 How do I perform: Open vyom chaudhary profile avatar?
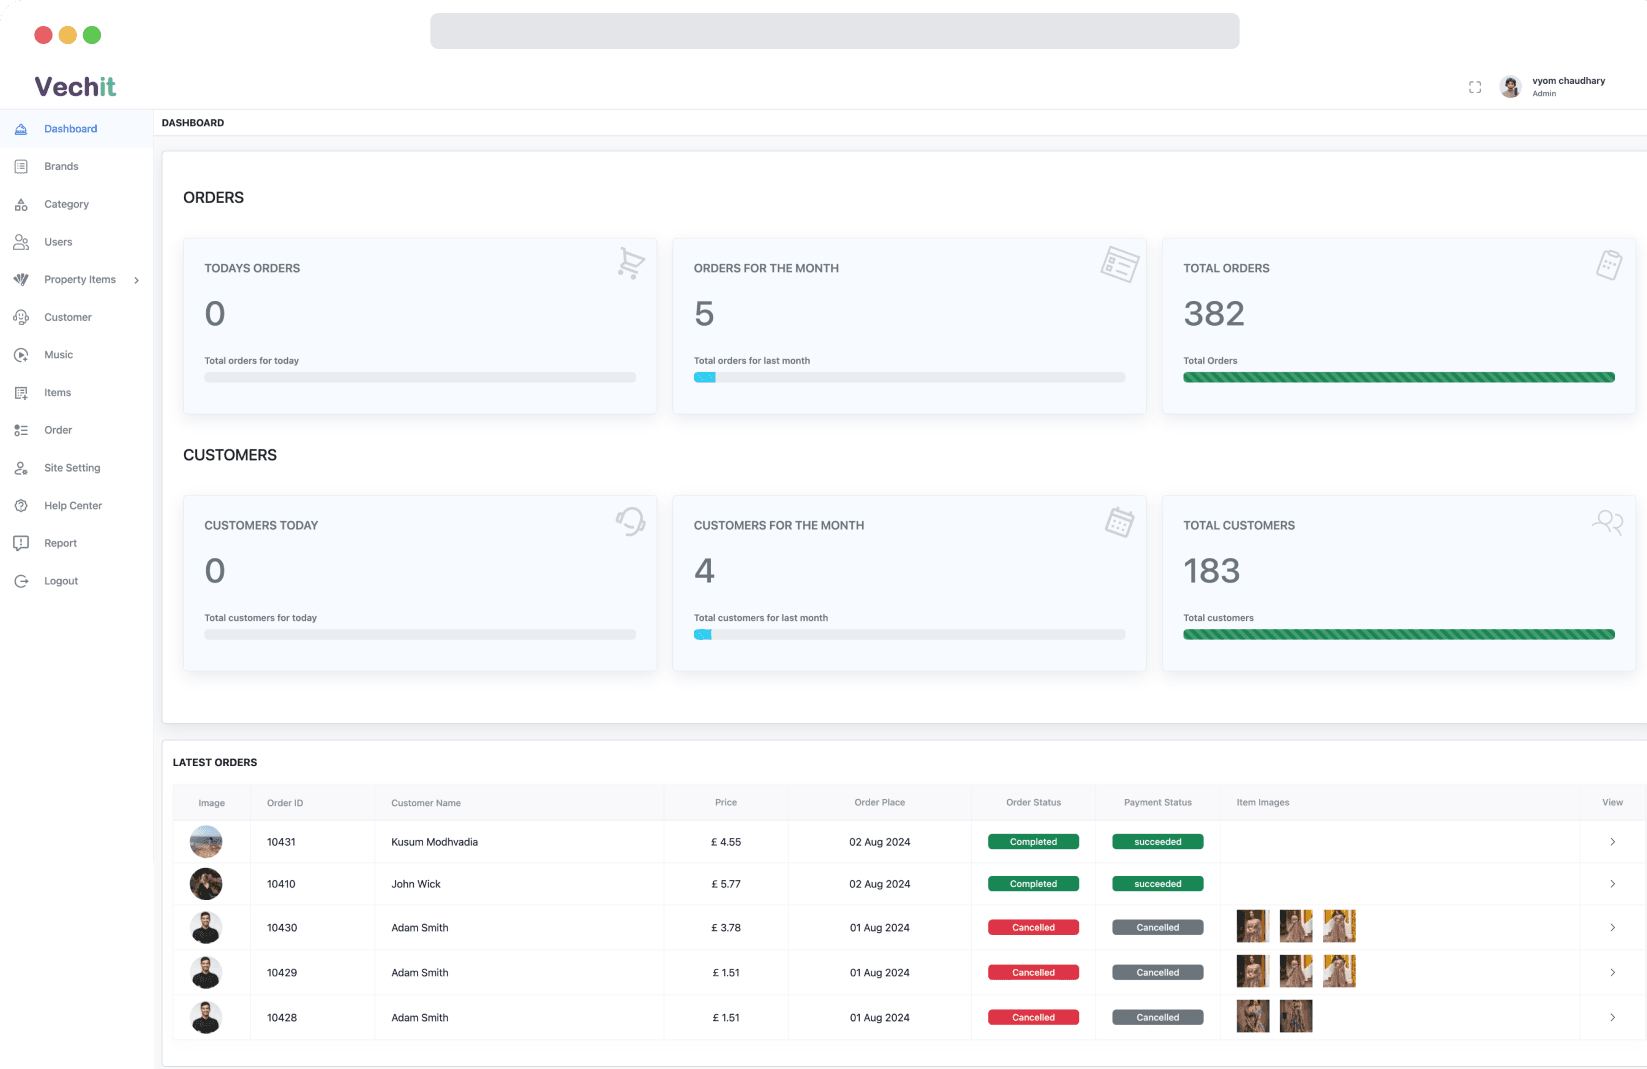coord(1510,87)
